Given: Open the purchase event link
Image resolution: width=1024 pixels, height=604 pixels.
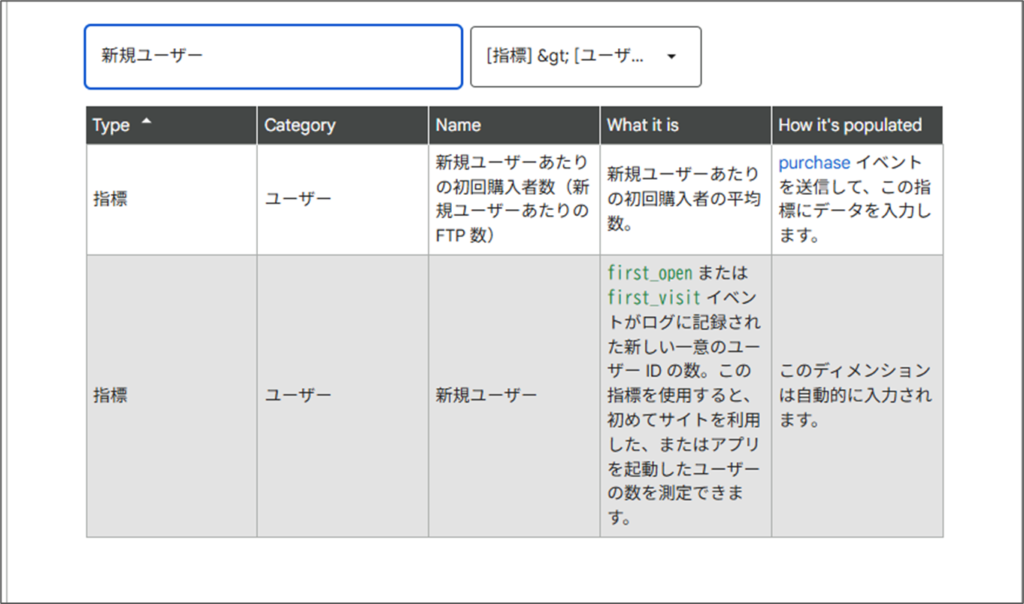Looking at the screenshot, I should pyautogui.click(x=814, y=162).
